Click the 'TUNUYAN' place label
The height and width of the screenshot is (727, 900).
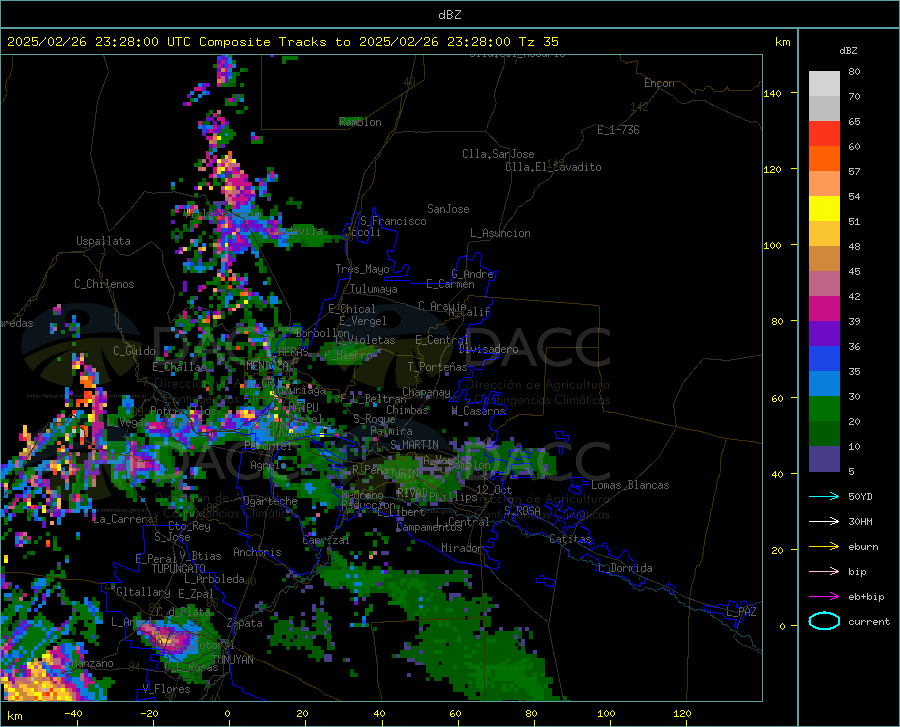coord(232,659)
